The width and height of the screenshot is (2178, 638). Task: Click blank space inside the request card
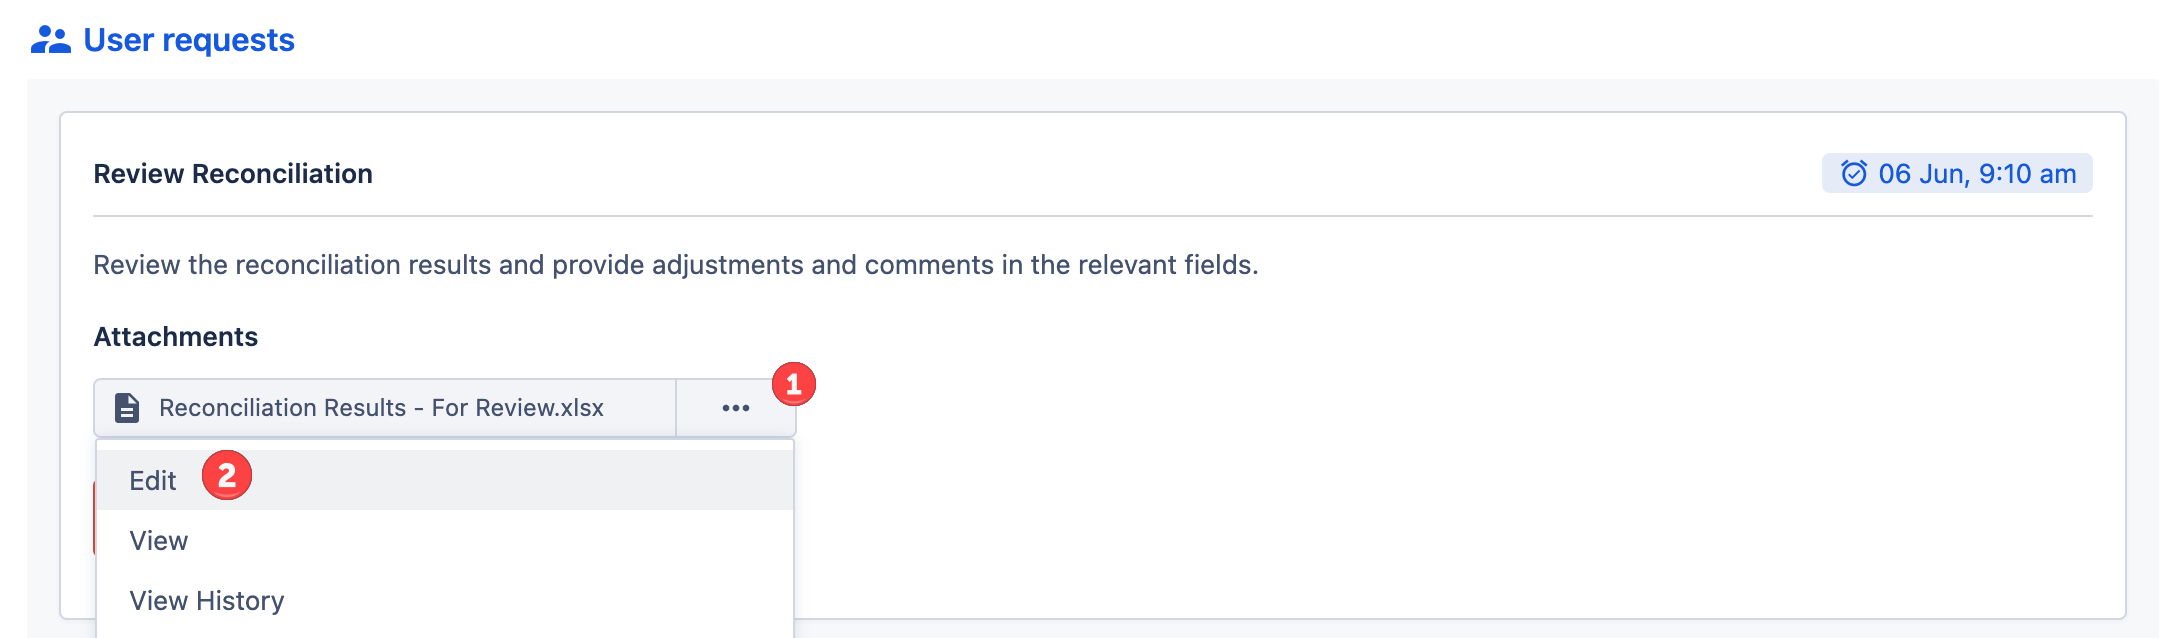coord(1400,450)
